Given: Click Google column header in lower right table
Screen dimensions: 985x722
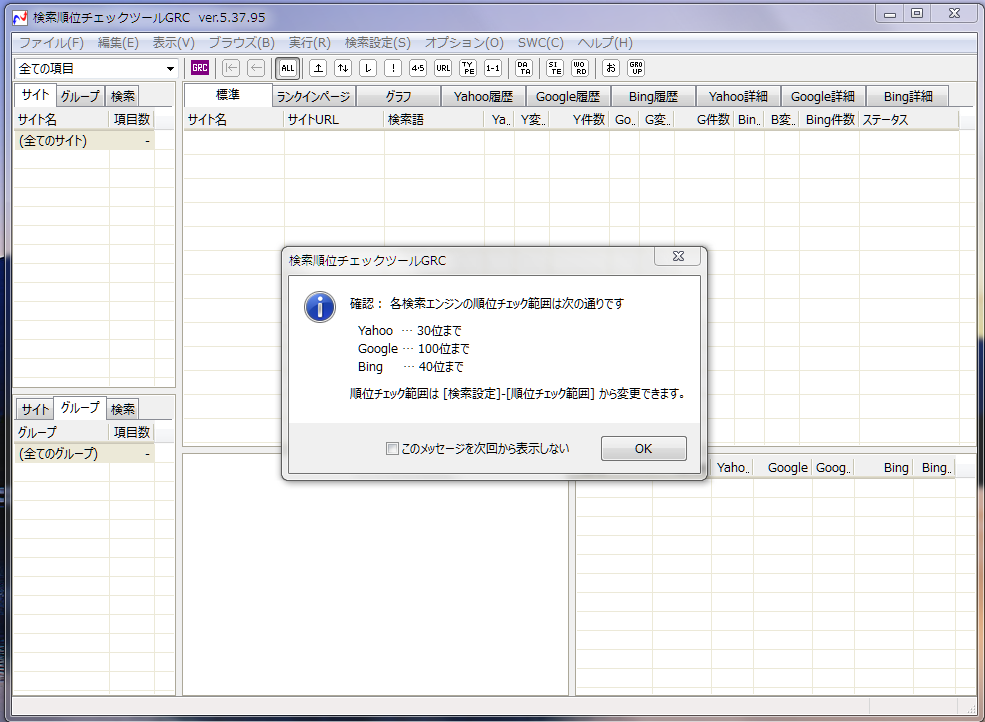Looking at the screenshot, I should [x=782, y=468].
